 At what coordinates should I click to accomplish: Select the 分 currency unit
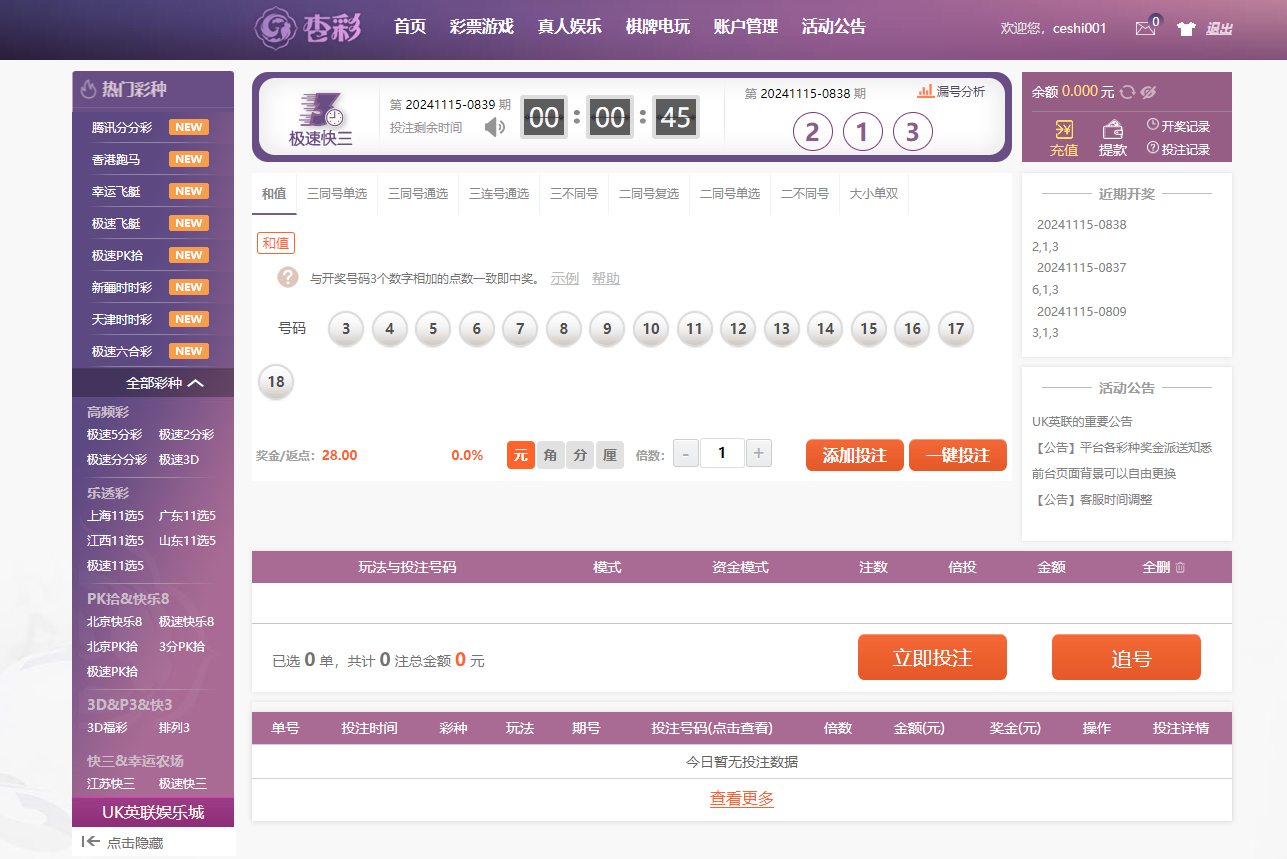pos(580,455)
